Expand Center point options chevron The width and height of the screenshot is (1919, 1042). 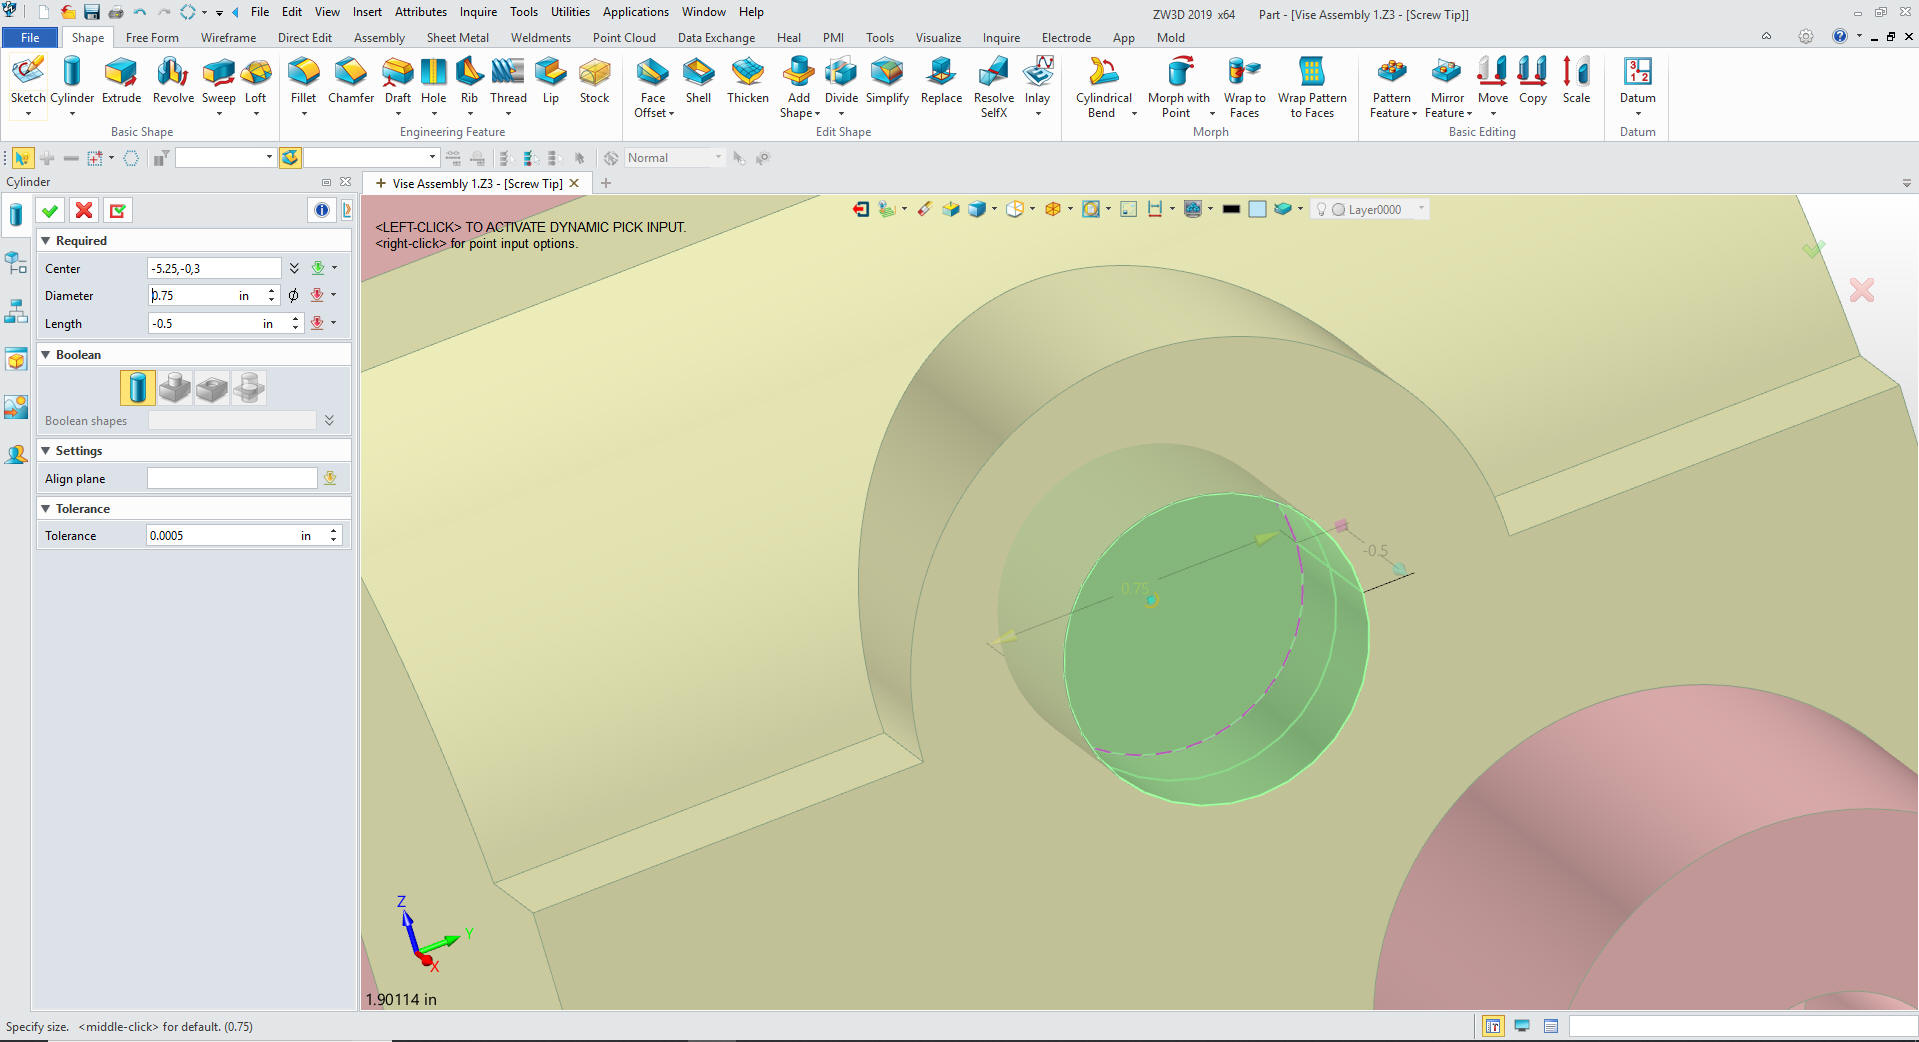point(294,268)
